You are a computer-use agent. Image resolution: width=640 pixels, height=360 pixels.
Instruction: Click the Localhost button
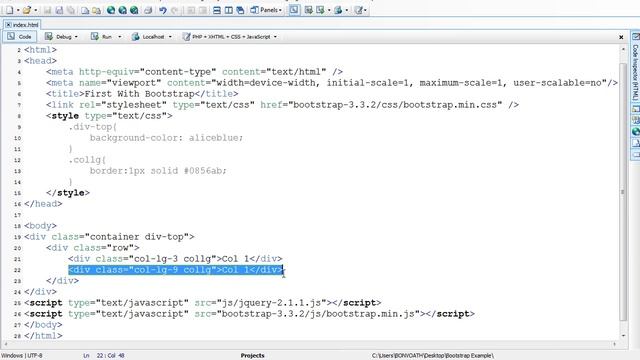149,37
